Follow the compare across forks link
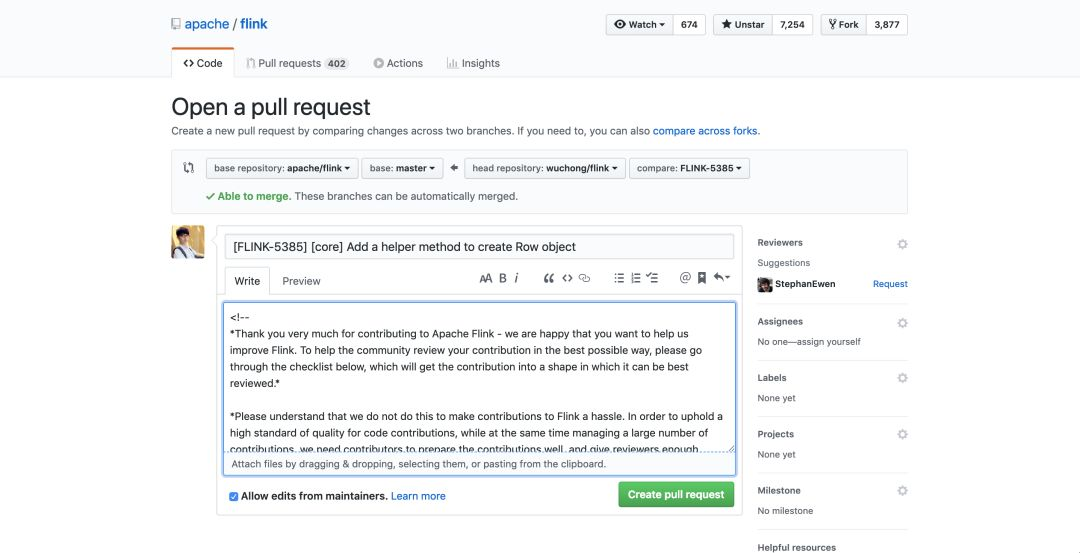Viewport: 1080px width, 553px height. pos(705,131)
